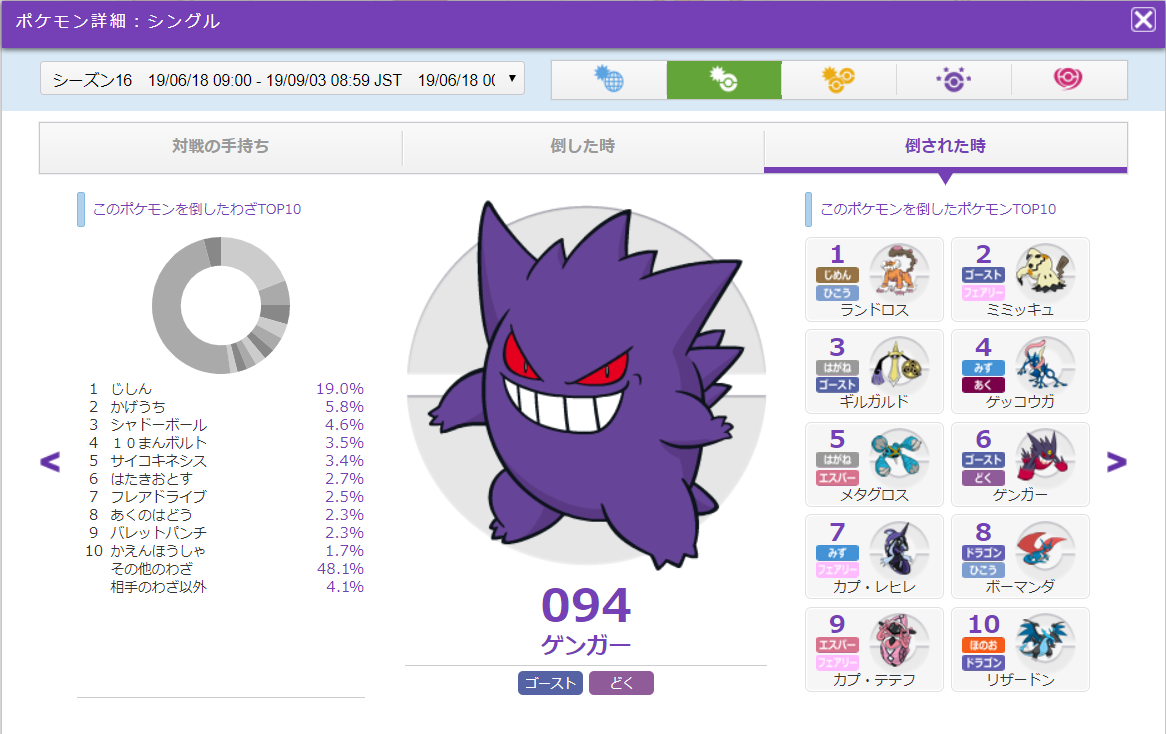Image resolution: width=1166 pixels, height=734 pixels.
Task: Click the ドラゴン type badge on ボーマンダ card
Action: coord(983,553)
